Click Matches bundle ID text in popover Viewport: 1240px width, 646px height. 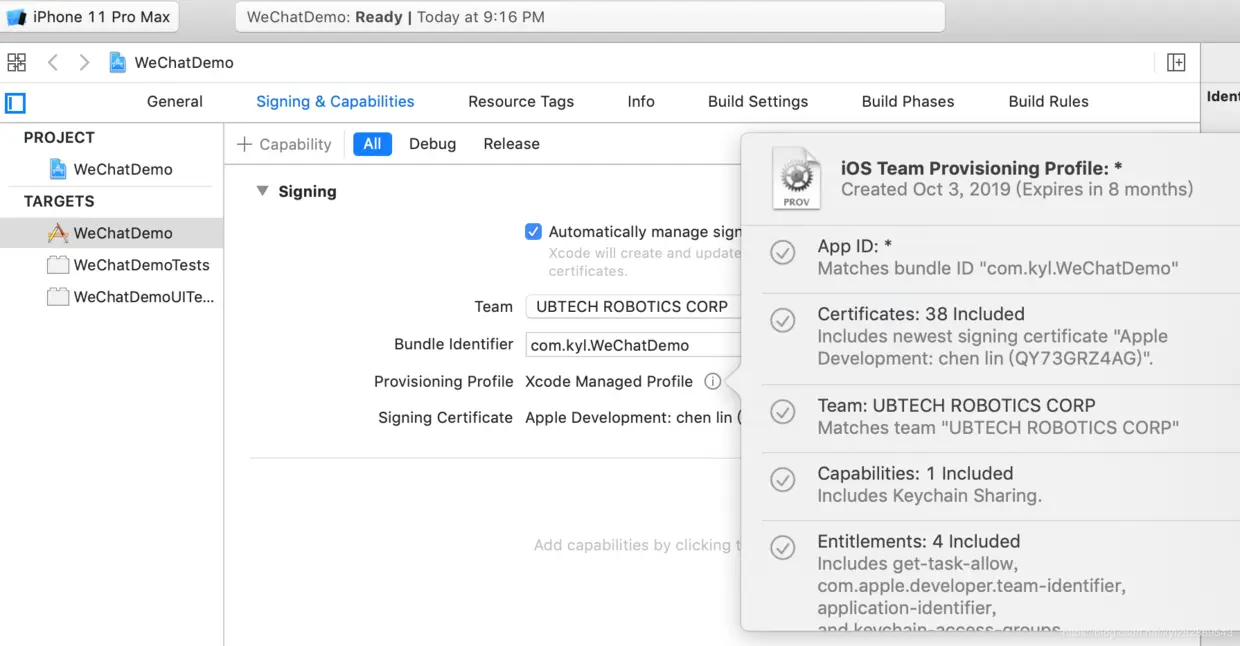pos(998,268)
